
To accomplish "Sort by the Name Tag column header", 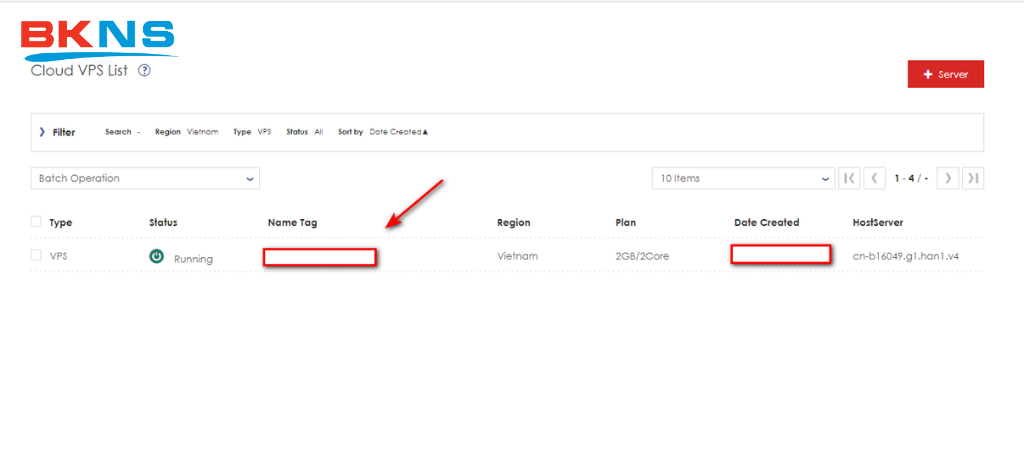I will tap(293, 223).
